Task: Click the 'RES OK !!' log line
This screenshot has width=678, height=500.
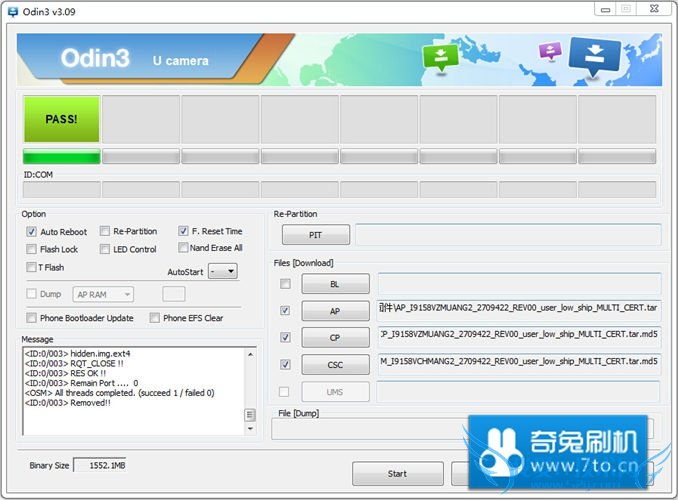Action: click(x=65, y=373)
